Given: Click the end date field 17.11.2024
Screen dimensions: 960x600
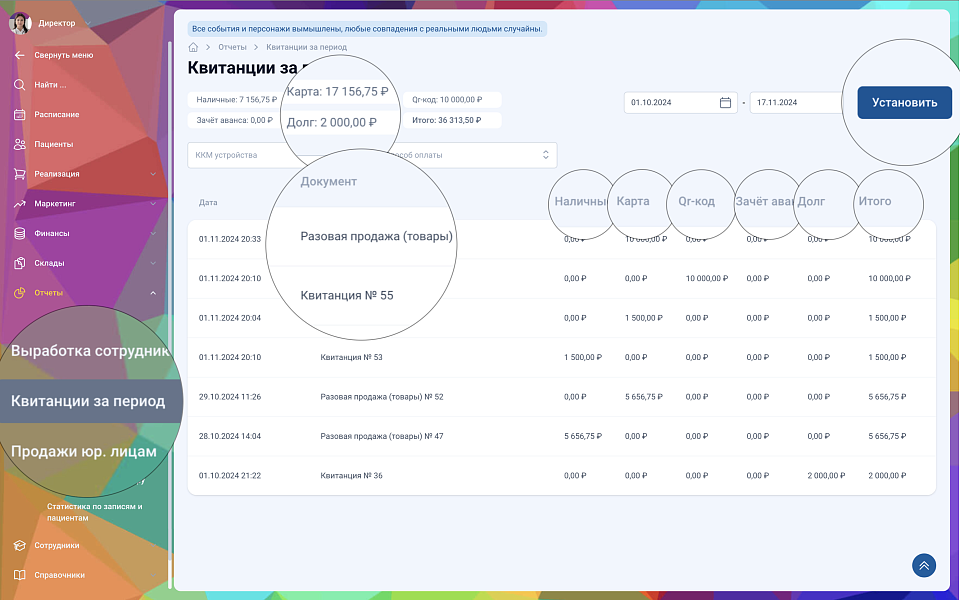Looking at the screenshot, I should point(795,103).
